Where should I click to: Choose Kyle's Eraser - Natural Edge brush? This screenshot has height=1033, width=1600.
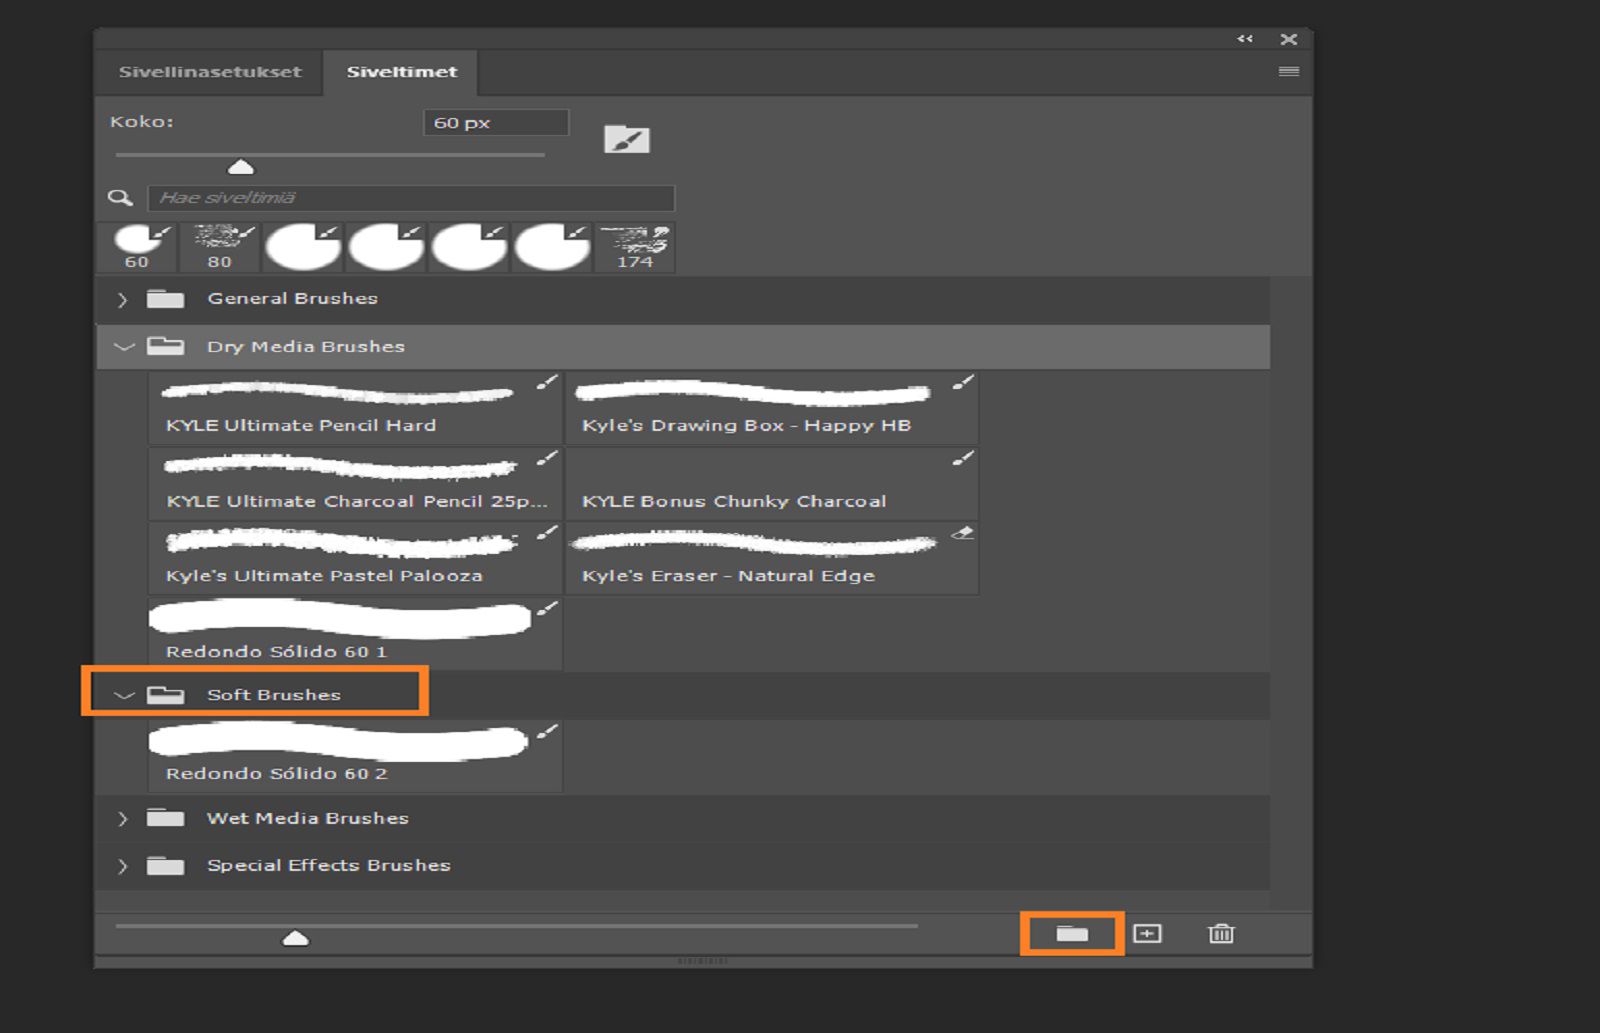click(x=772, y=558)
